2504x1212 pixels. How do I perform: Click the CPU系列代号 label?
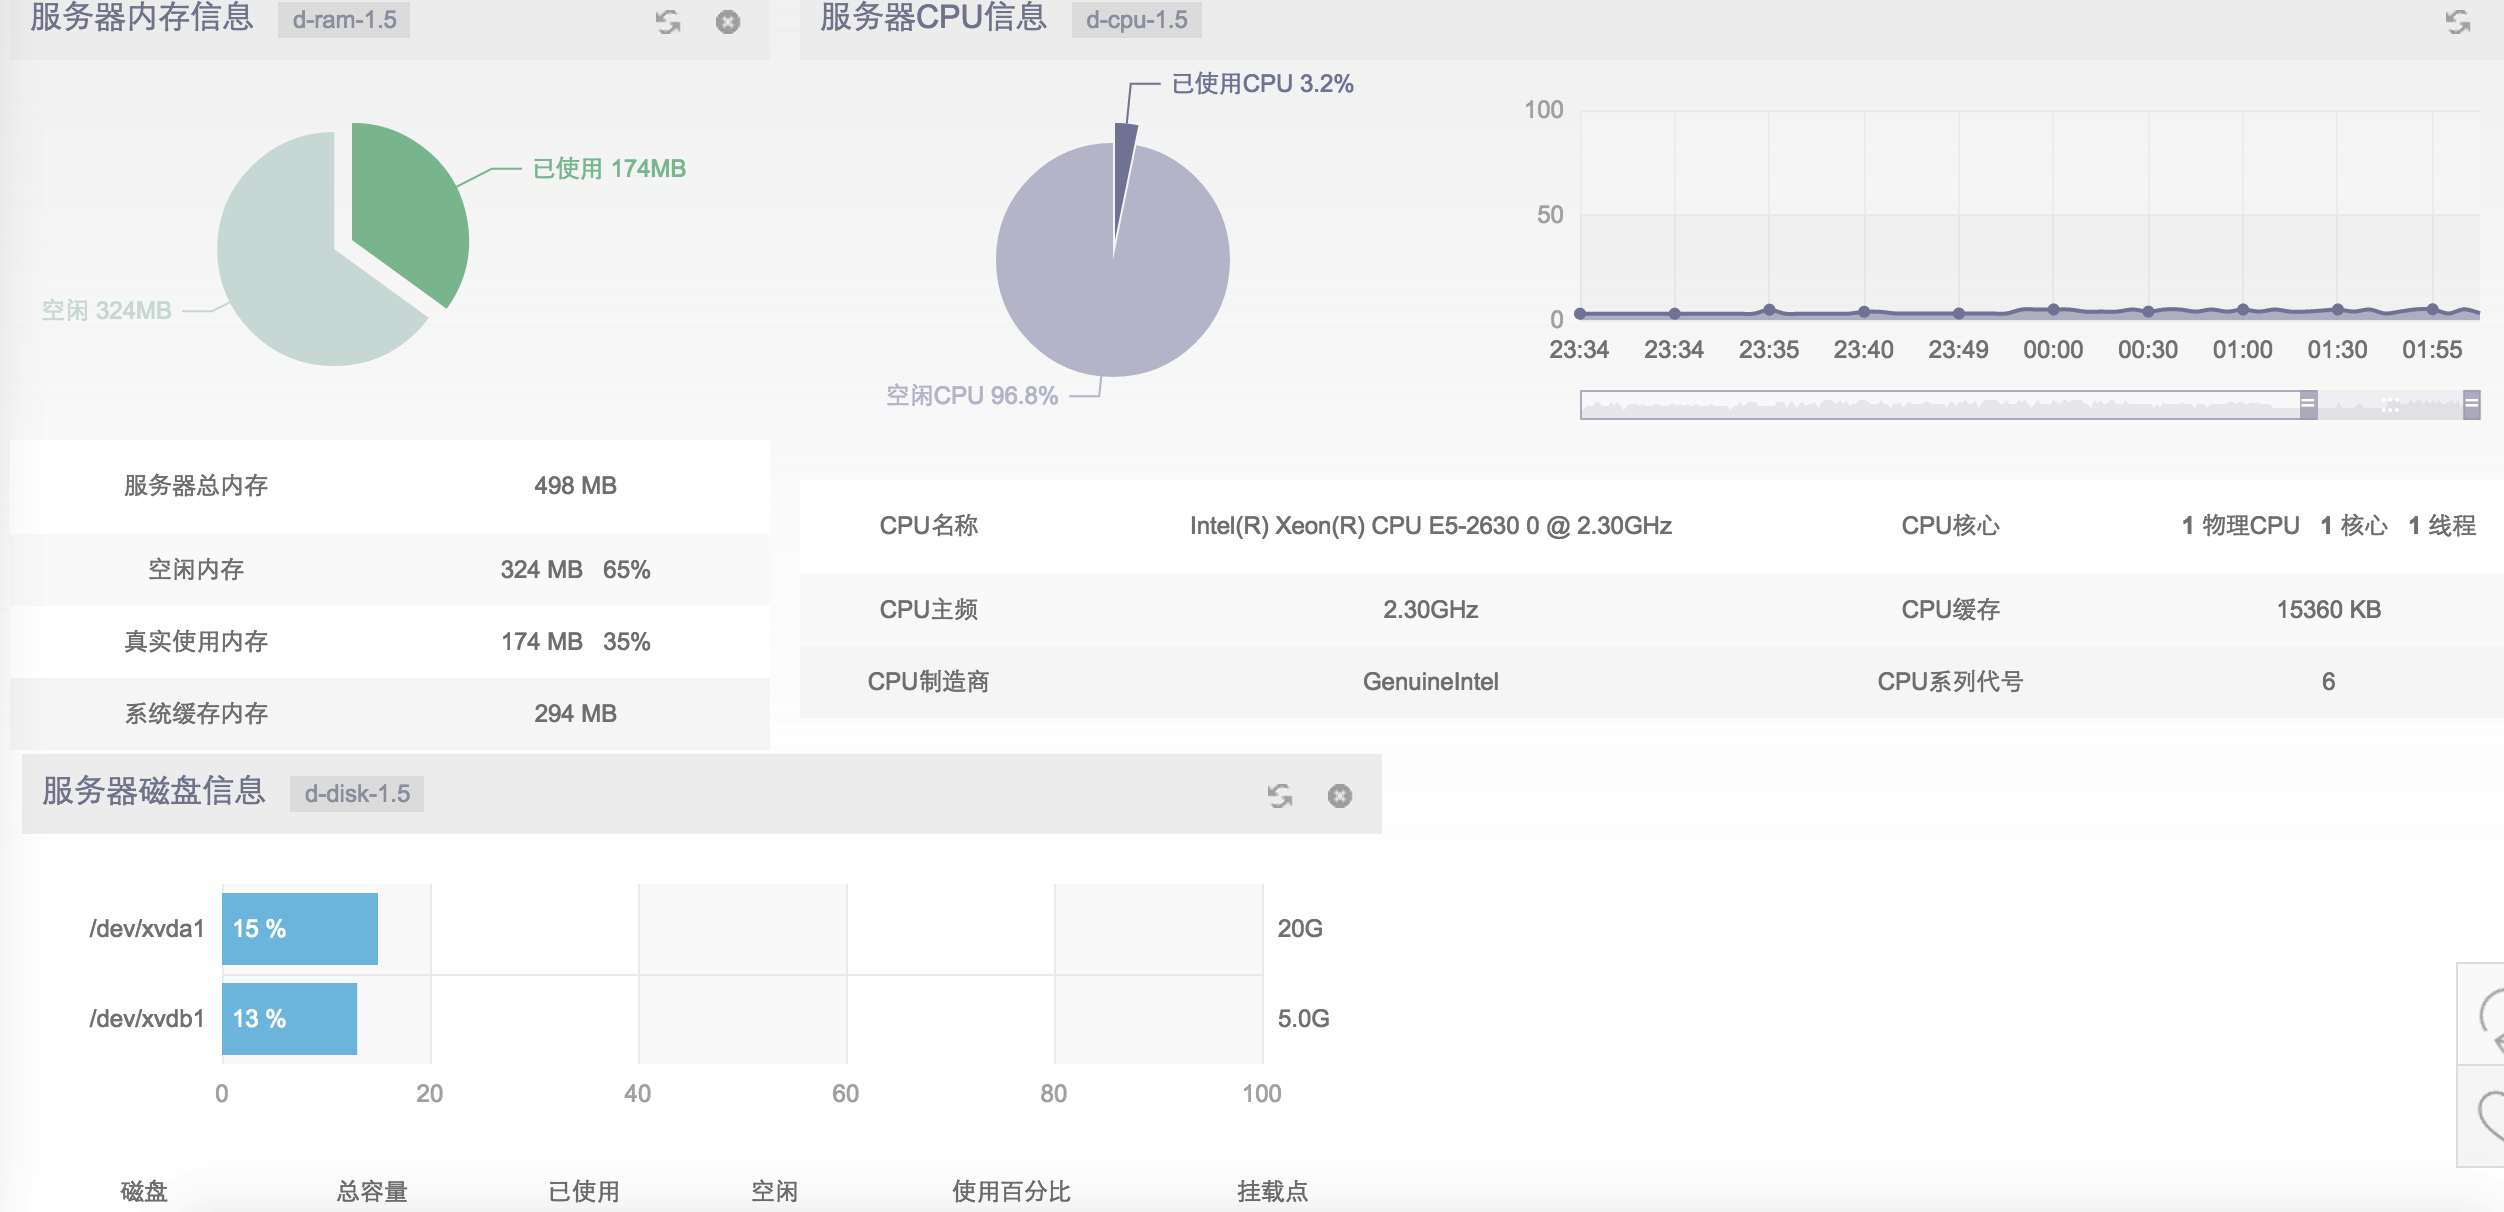click(1950, 681)
